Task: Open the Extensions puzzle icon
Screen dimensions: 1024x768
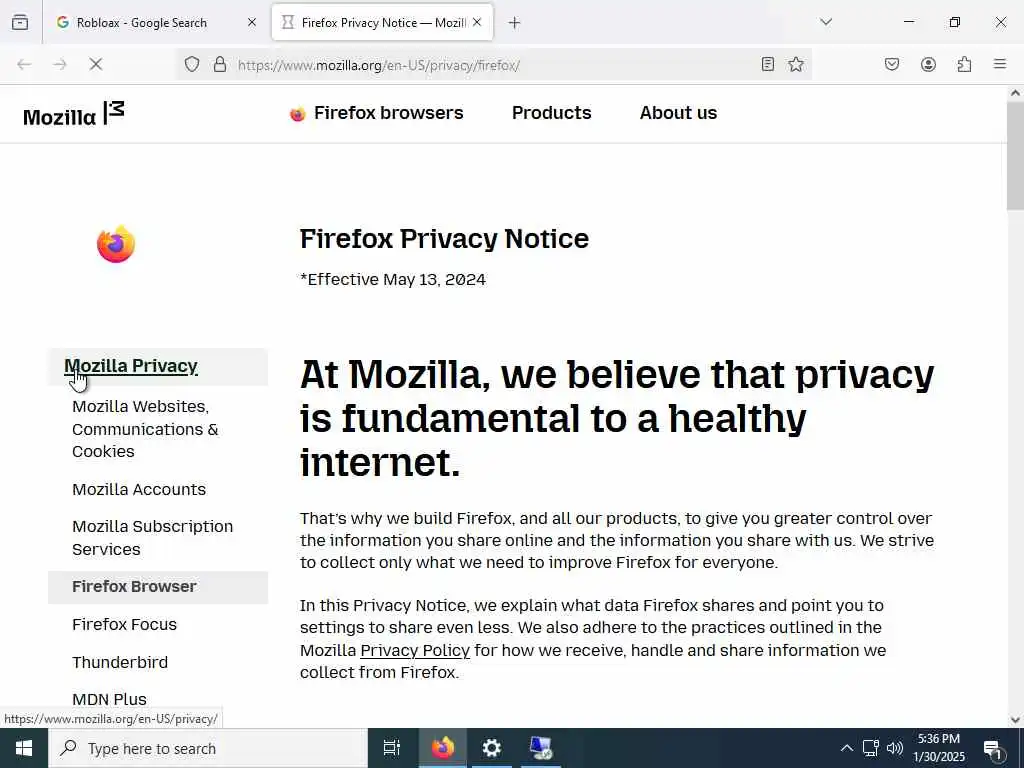Action: (964, 65)
